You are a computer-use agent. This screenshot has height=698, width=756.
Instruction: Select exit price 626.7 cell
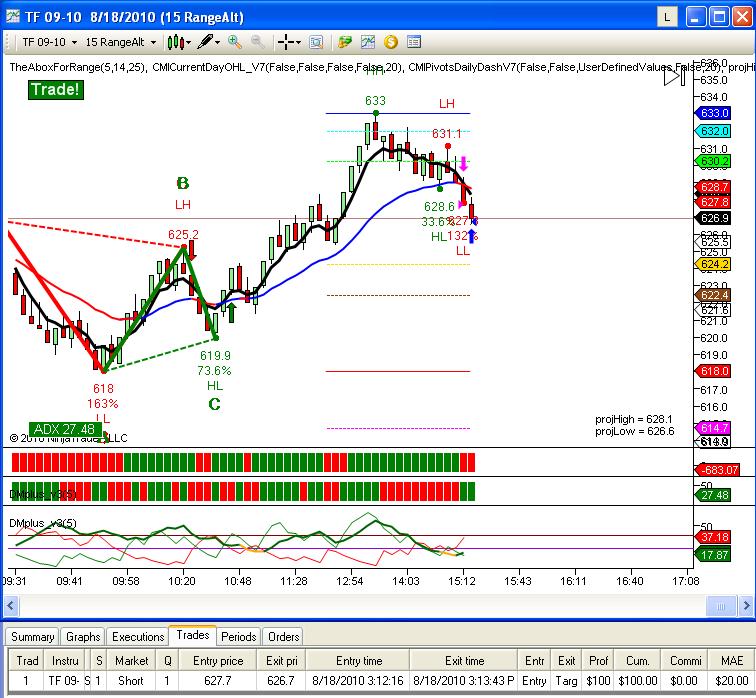pyautogui.click(x=281, y=681)
